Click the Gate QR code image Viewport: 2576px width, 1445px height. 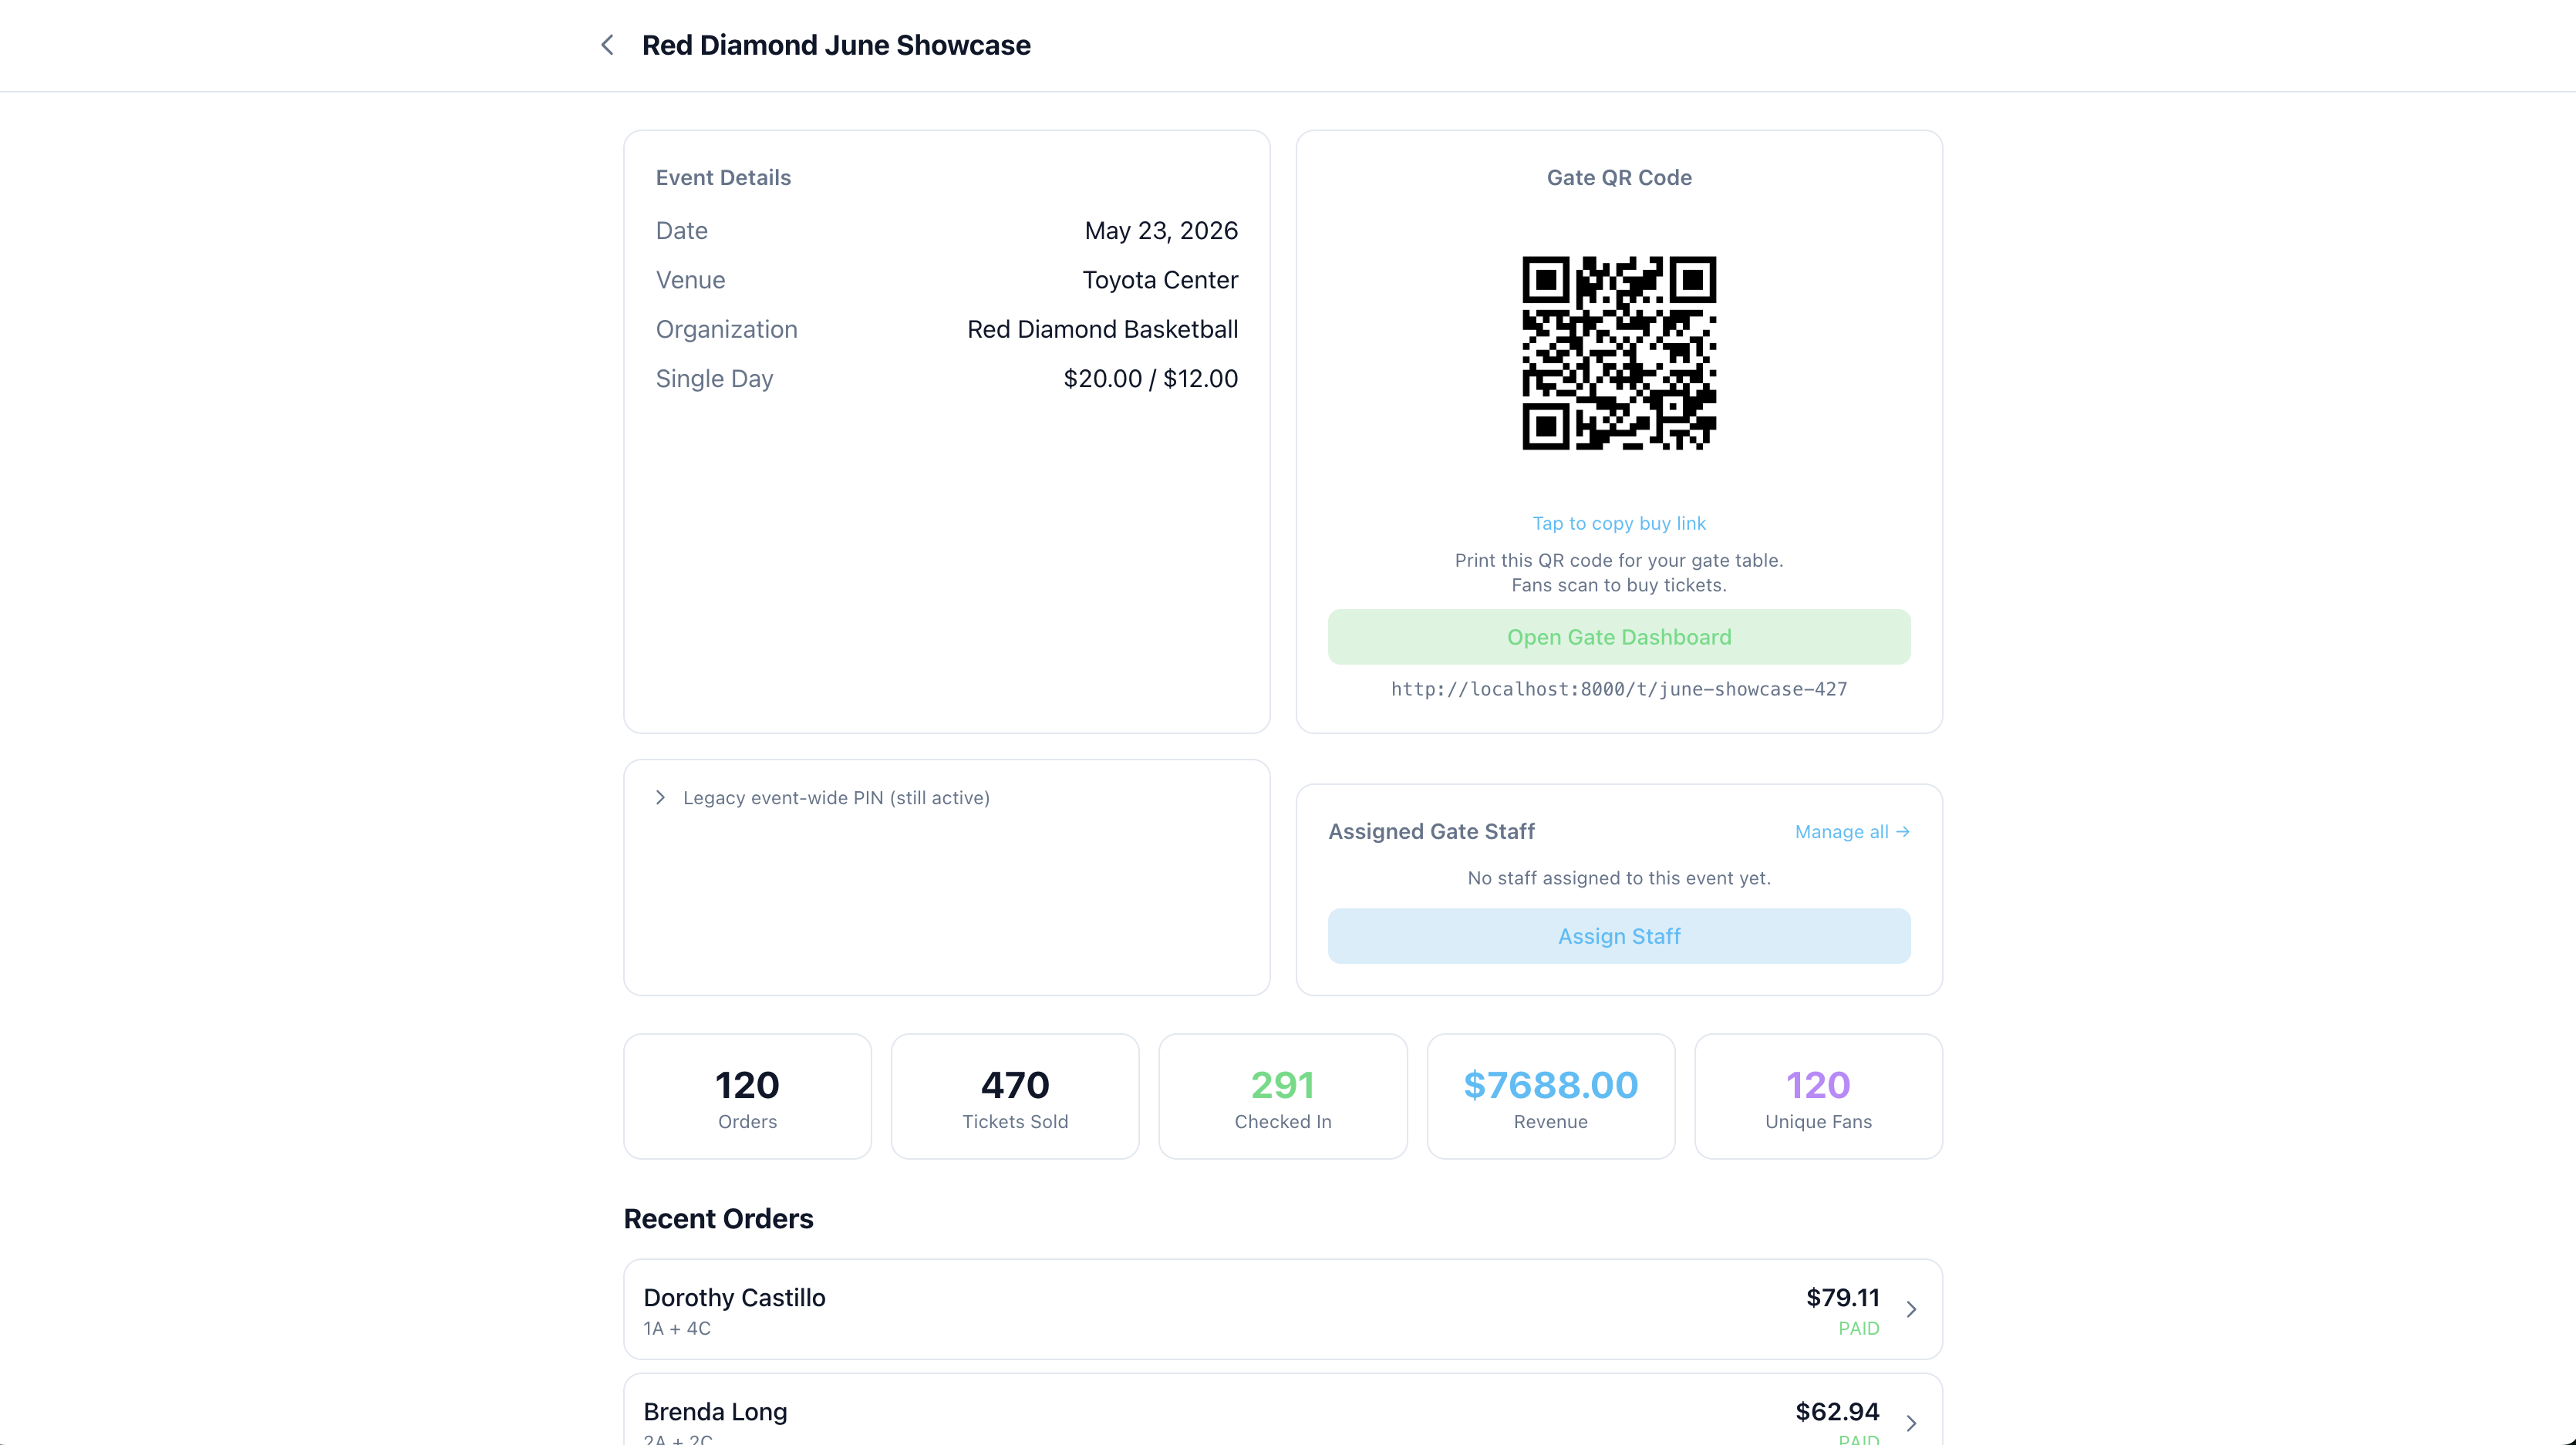pos(1619,353)
